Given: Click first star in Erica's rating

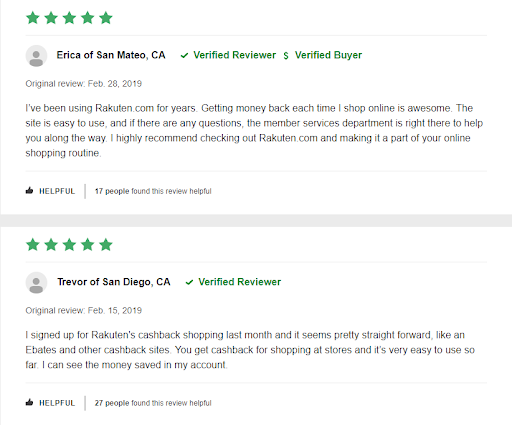Looking at the screenshot, I should pyautogui.click(x=33, y=18).
